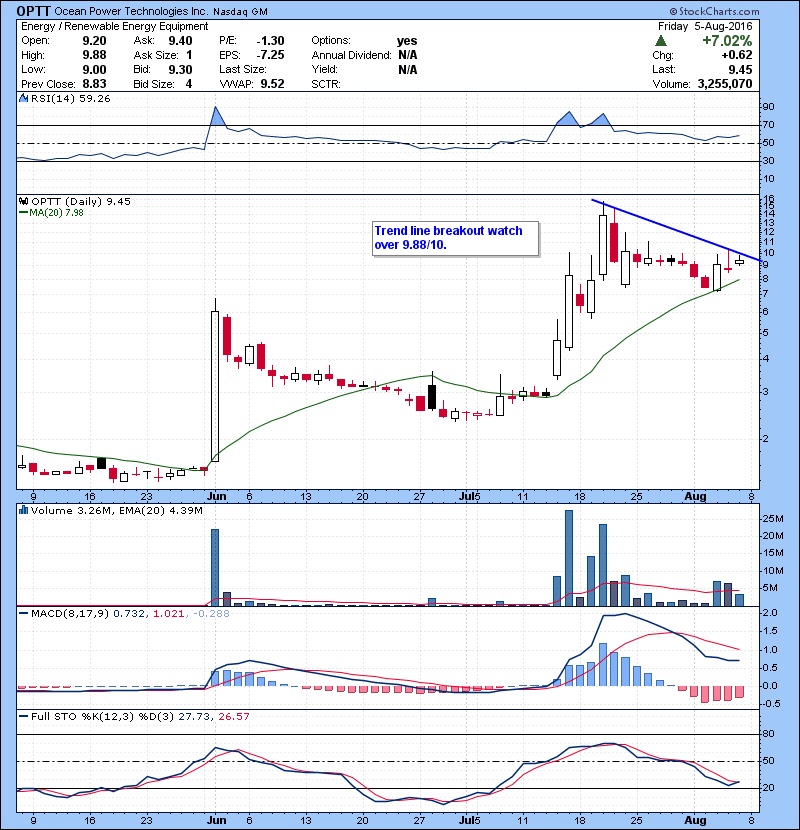Click the RSI indicator icon beside RSI(14)
Viewport: 800px width, 830px height.
pyautogui.click(x=23, y=98)
